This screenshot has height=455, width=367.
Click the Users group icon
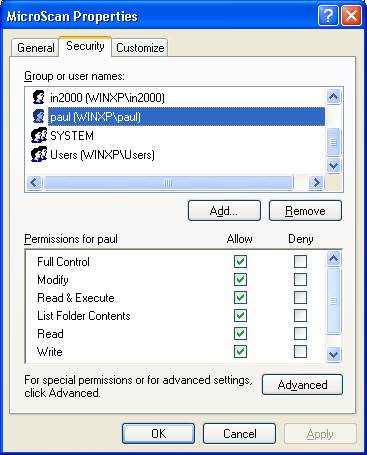(x=39, y=154)
